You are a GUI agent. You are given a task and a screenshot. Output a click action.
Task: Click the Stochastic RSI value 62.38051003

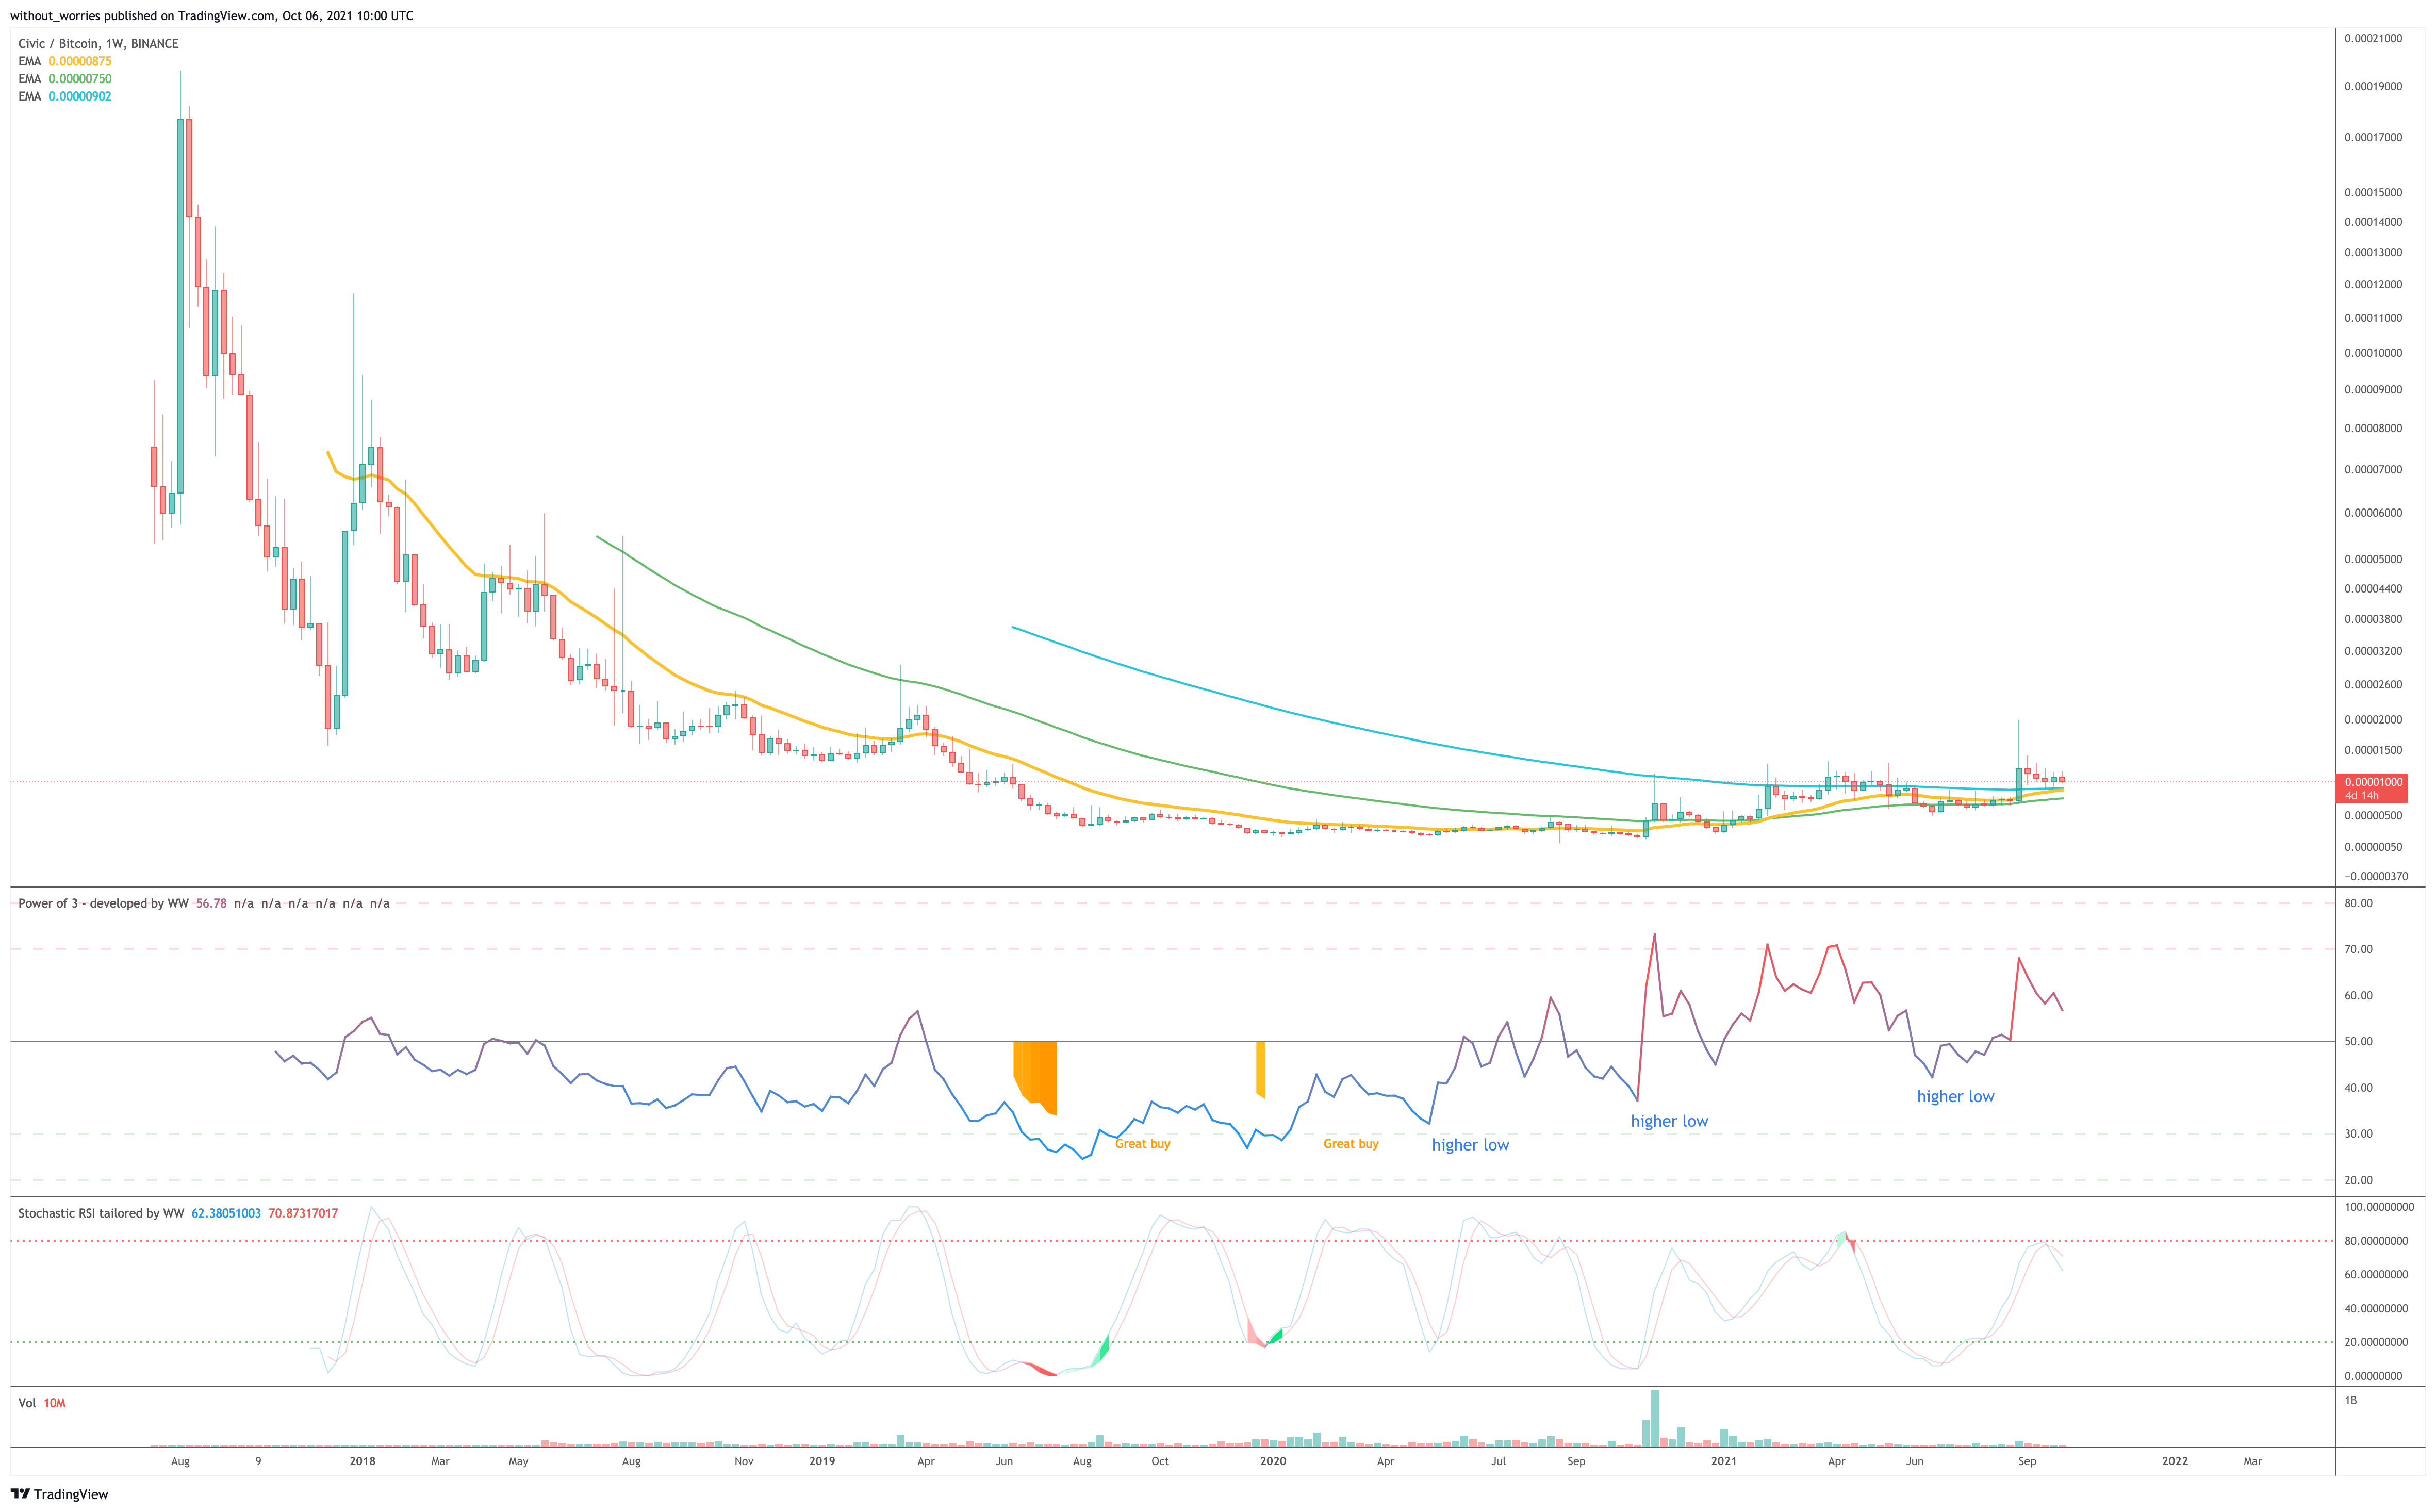(x=226, y=1213)
